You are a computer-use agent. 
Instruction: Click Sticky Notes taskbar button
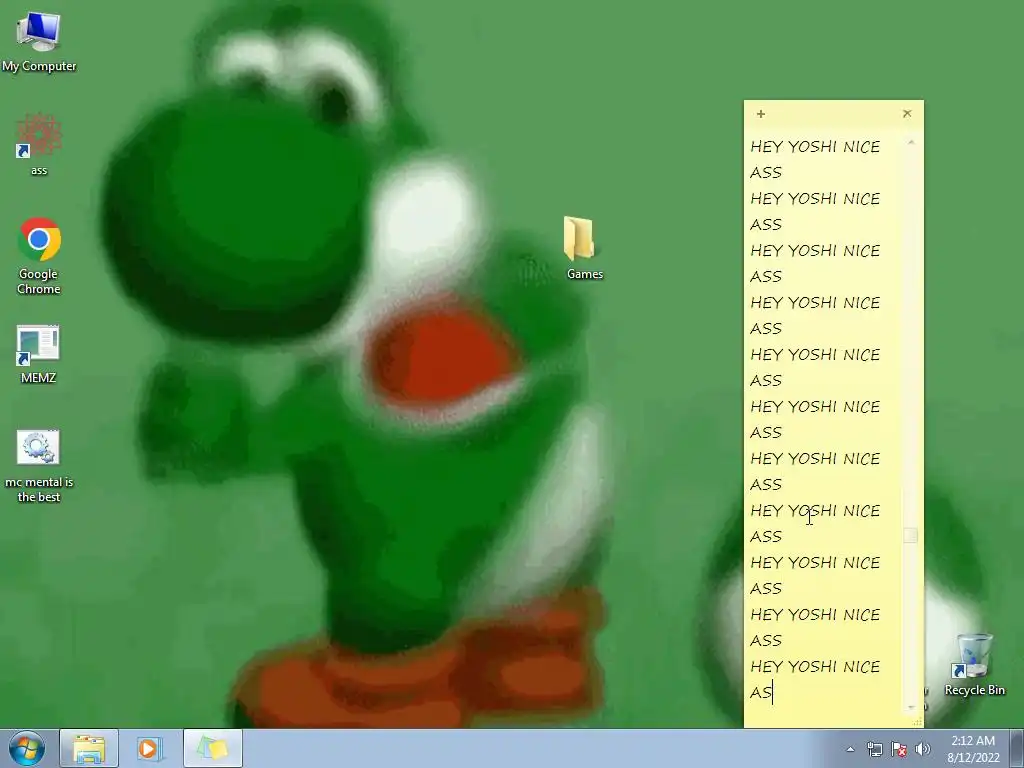(213, 748)
